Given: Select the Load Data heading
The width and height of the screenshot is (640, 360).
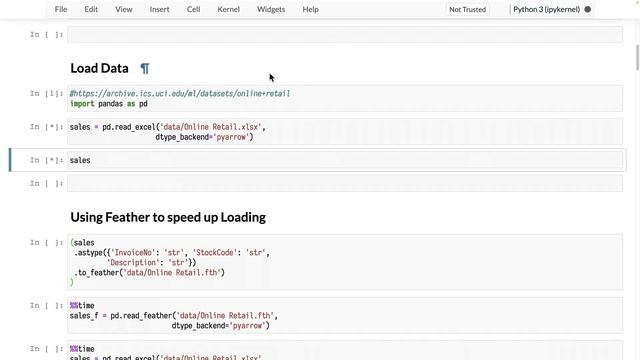Looking at the screenshot, I should click(x=99, y=68).
